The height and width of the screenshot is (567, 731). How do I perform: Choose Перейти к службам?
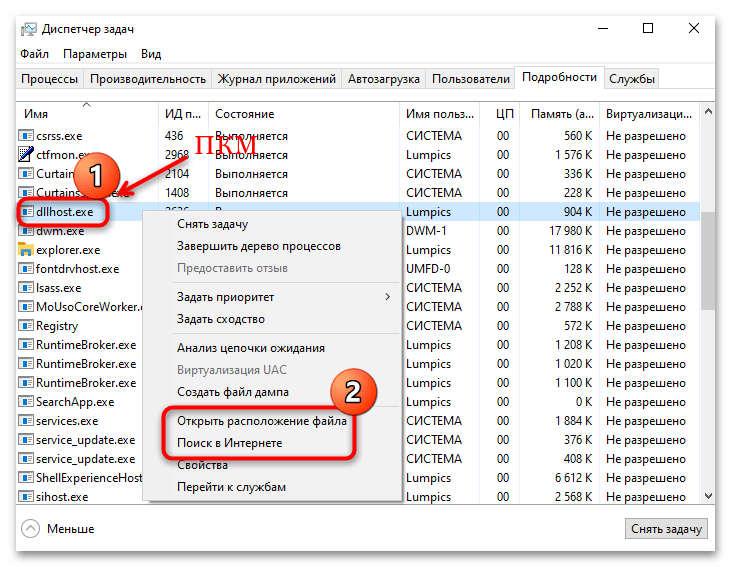click(231, 487)
